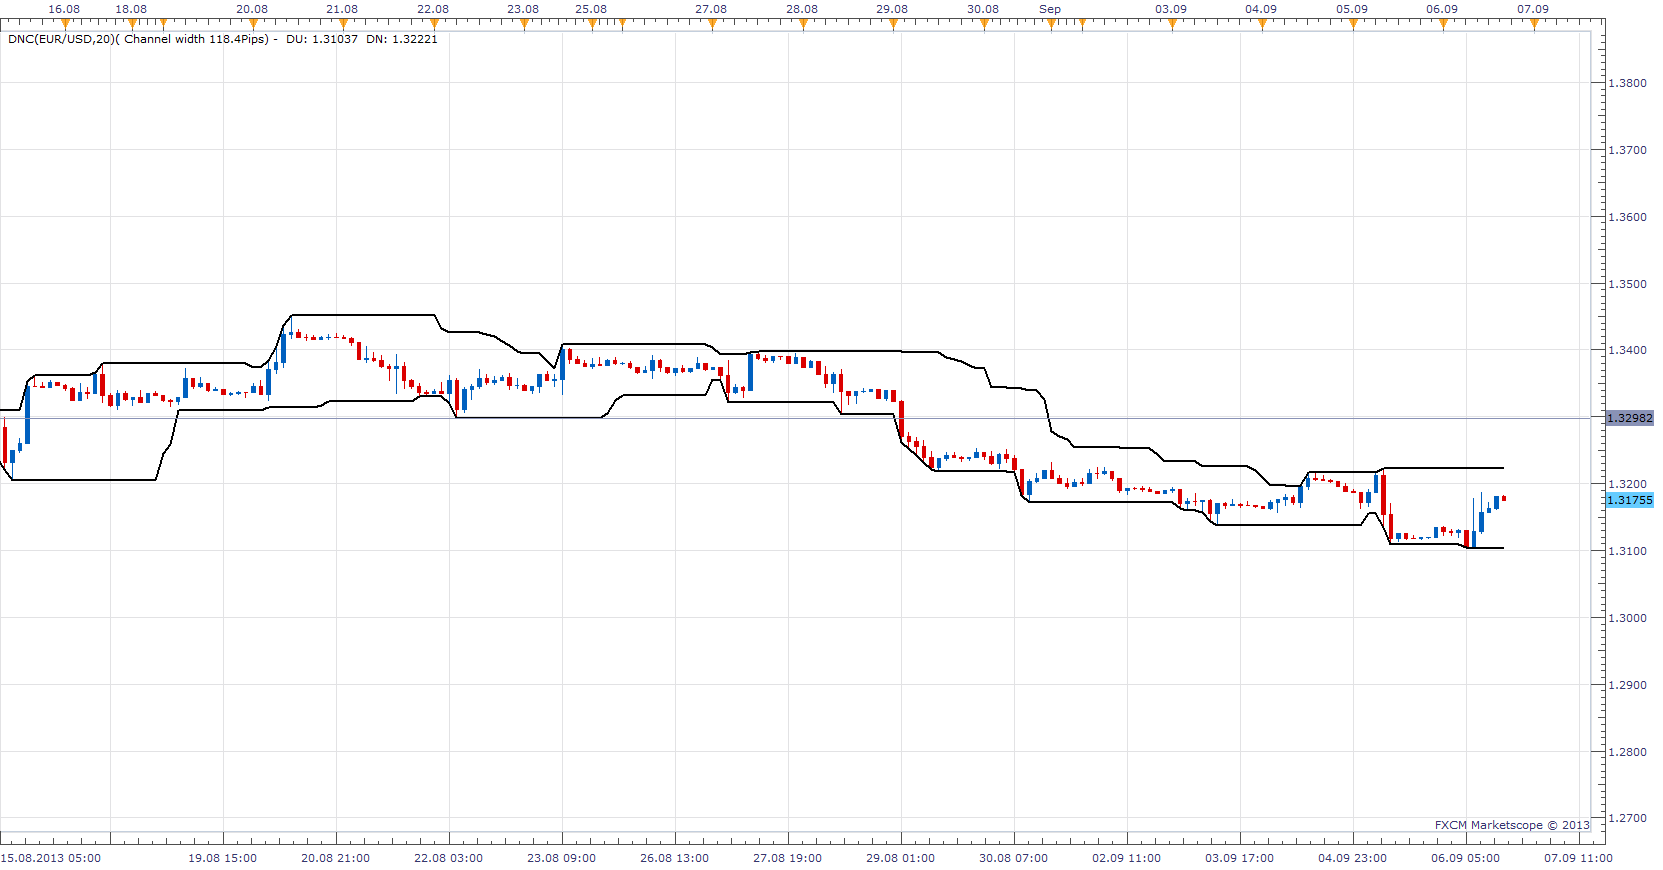Click the 1.2900 price axis label
The image size is (1663, 870).
coord(1628,685)
